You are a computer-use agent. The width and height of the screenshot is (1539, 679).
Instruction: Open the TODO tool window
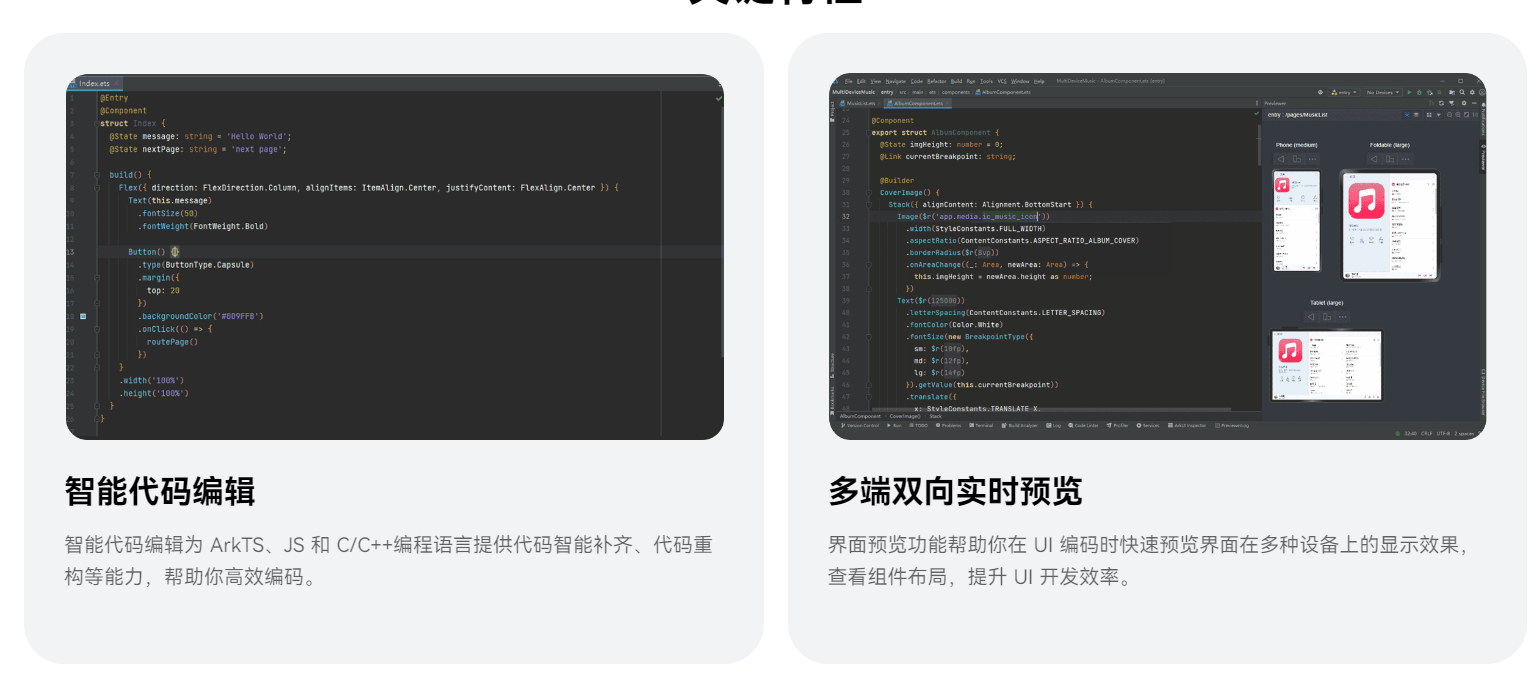919,425
